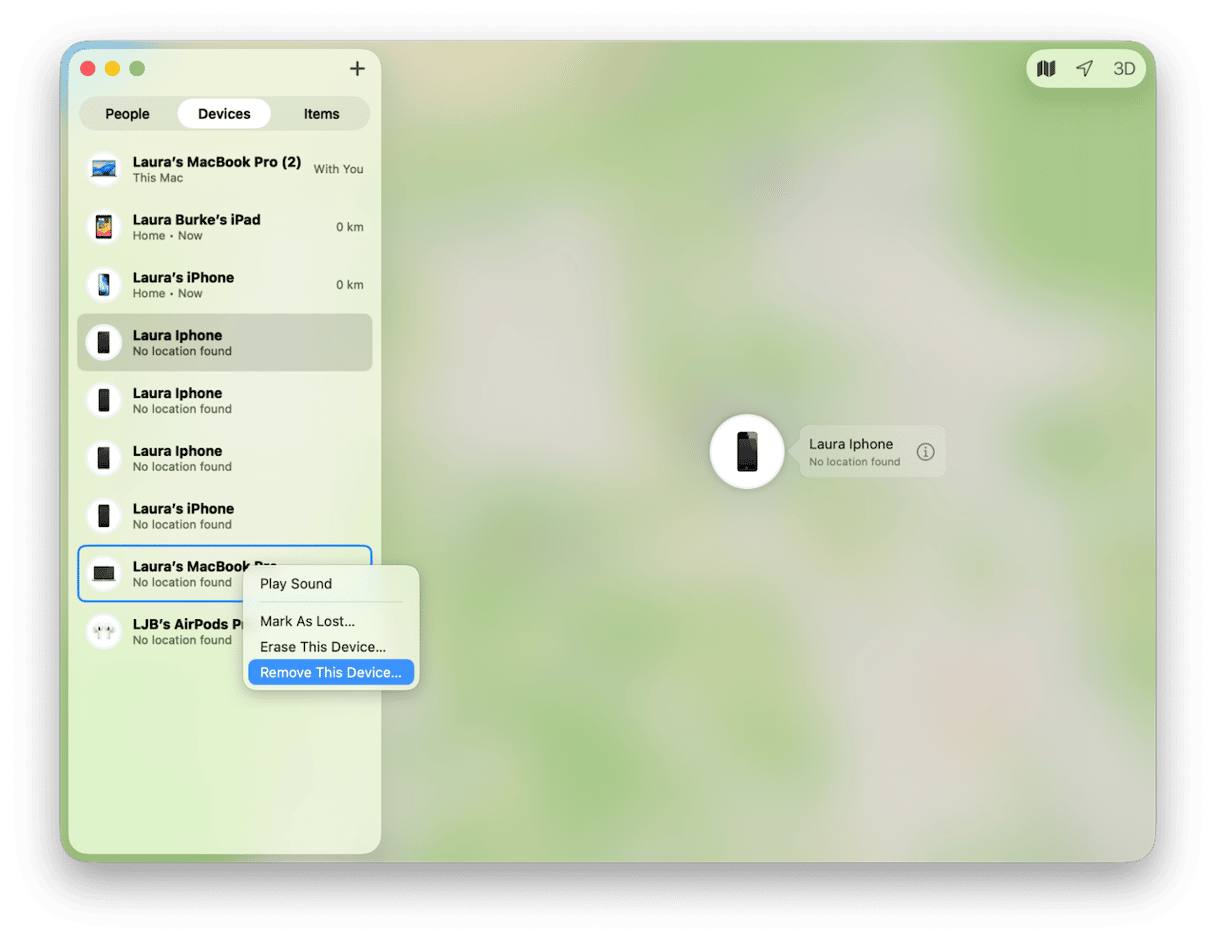The width and height of the screenshot is (1216, 942).
Task: Click Remove This Device option
Action: (330, 673)
